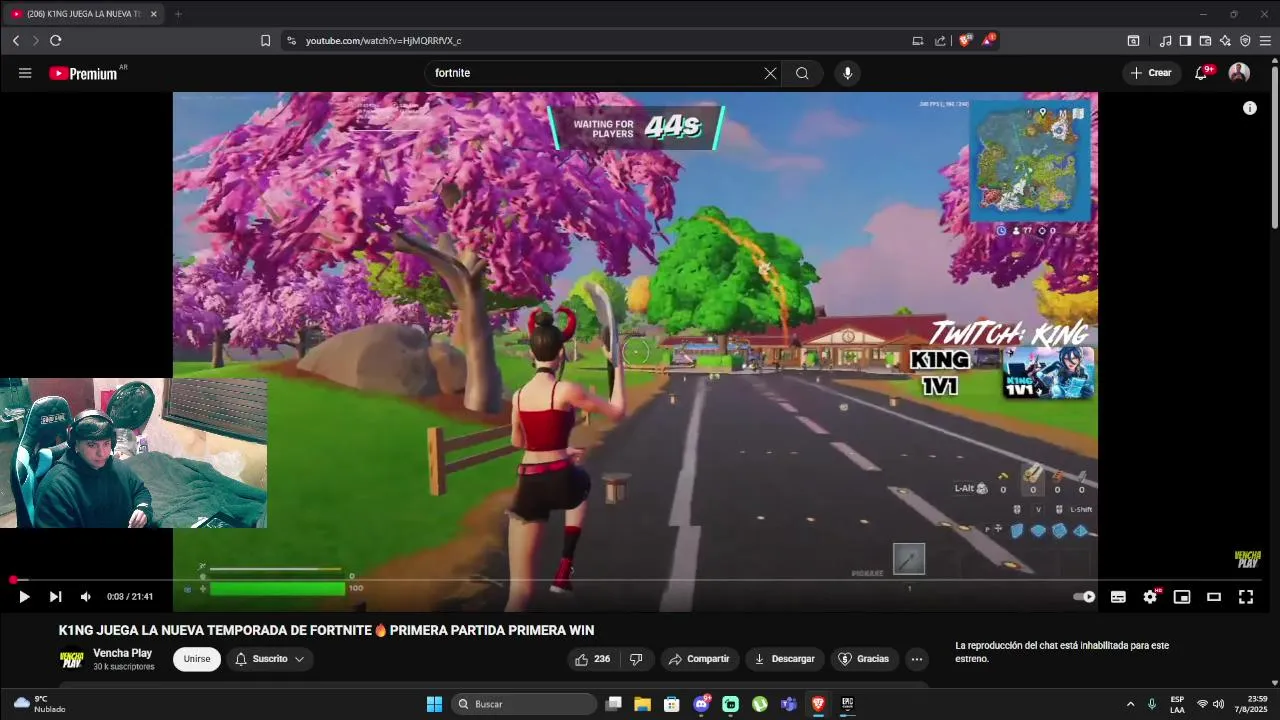
Task: Dislike the video
Action: (636, 659)
